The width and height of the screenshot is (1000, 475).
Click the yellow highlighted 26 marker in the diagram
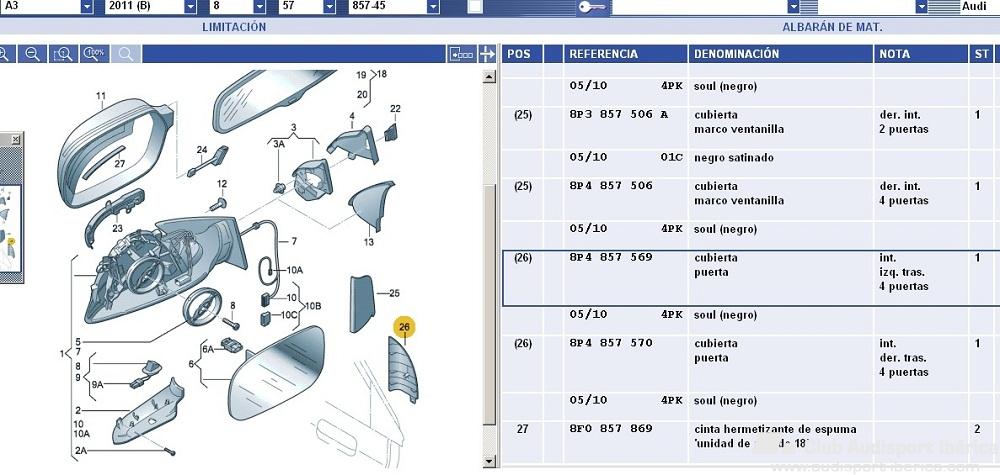pyautogui.click(x=404, y=328)
